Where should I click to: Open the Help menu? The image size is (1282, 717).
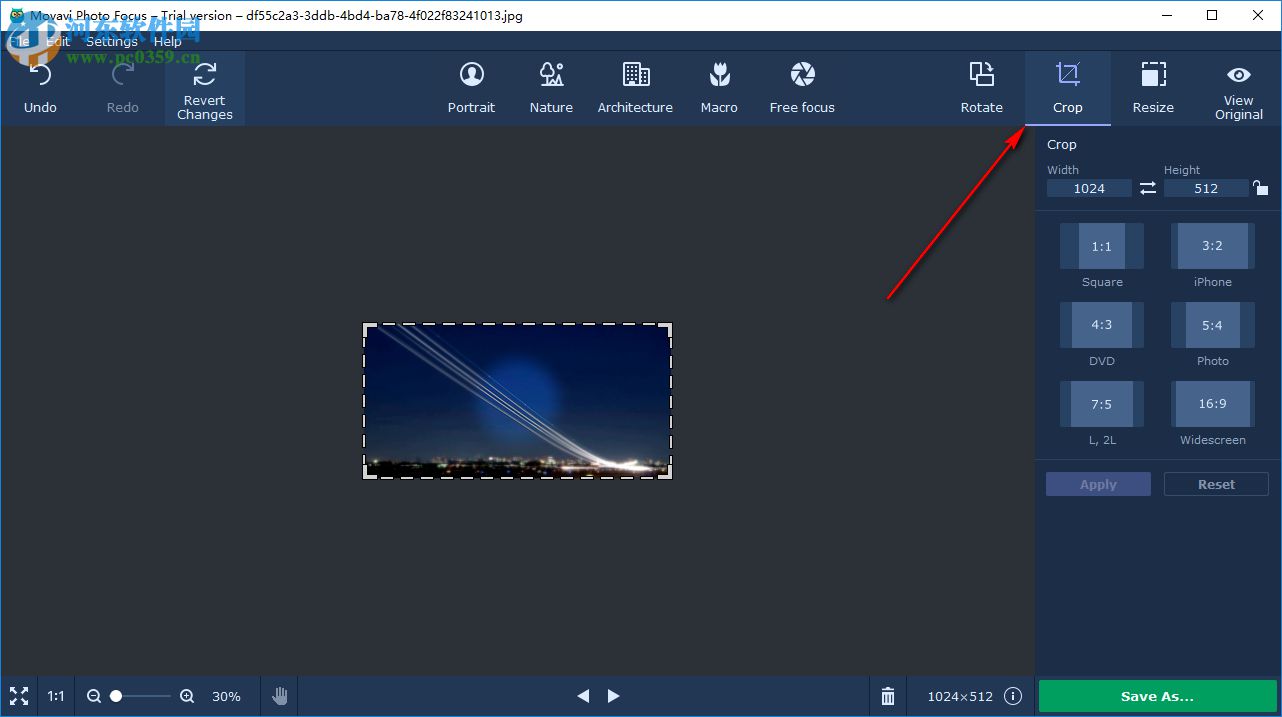166,41
